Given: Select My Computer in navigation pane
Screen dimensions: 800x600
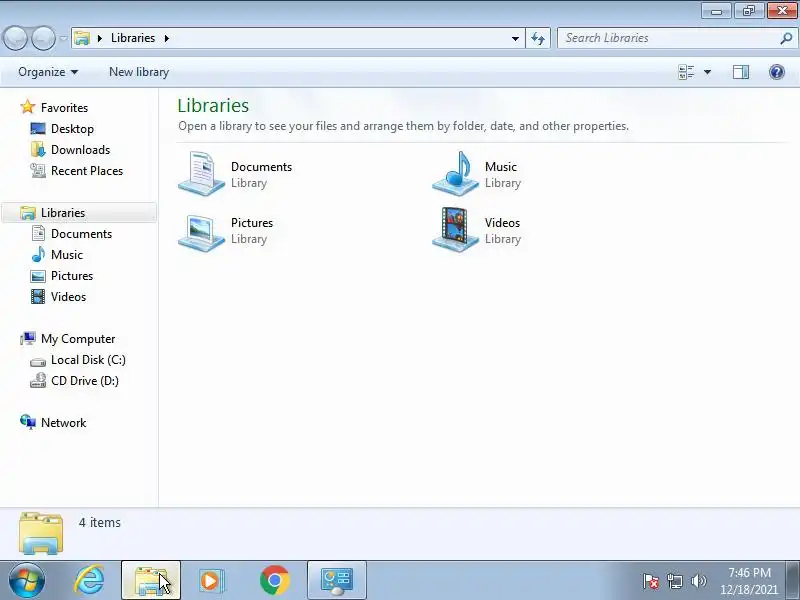Looking at the screenshot, I should point(67,339).
